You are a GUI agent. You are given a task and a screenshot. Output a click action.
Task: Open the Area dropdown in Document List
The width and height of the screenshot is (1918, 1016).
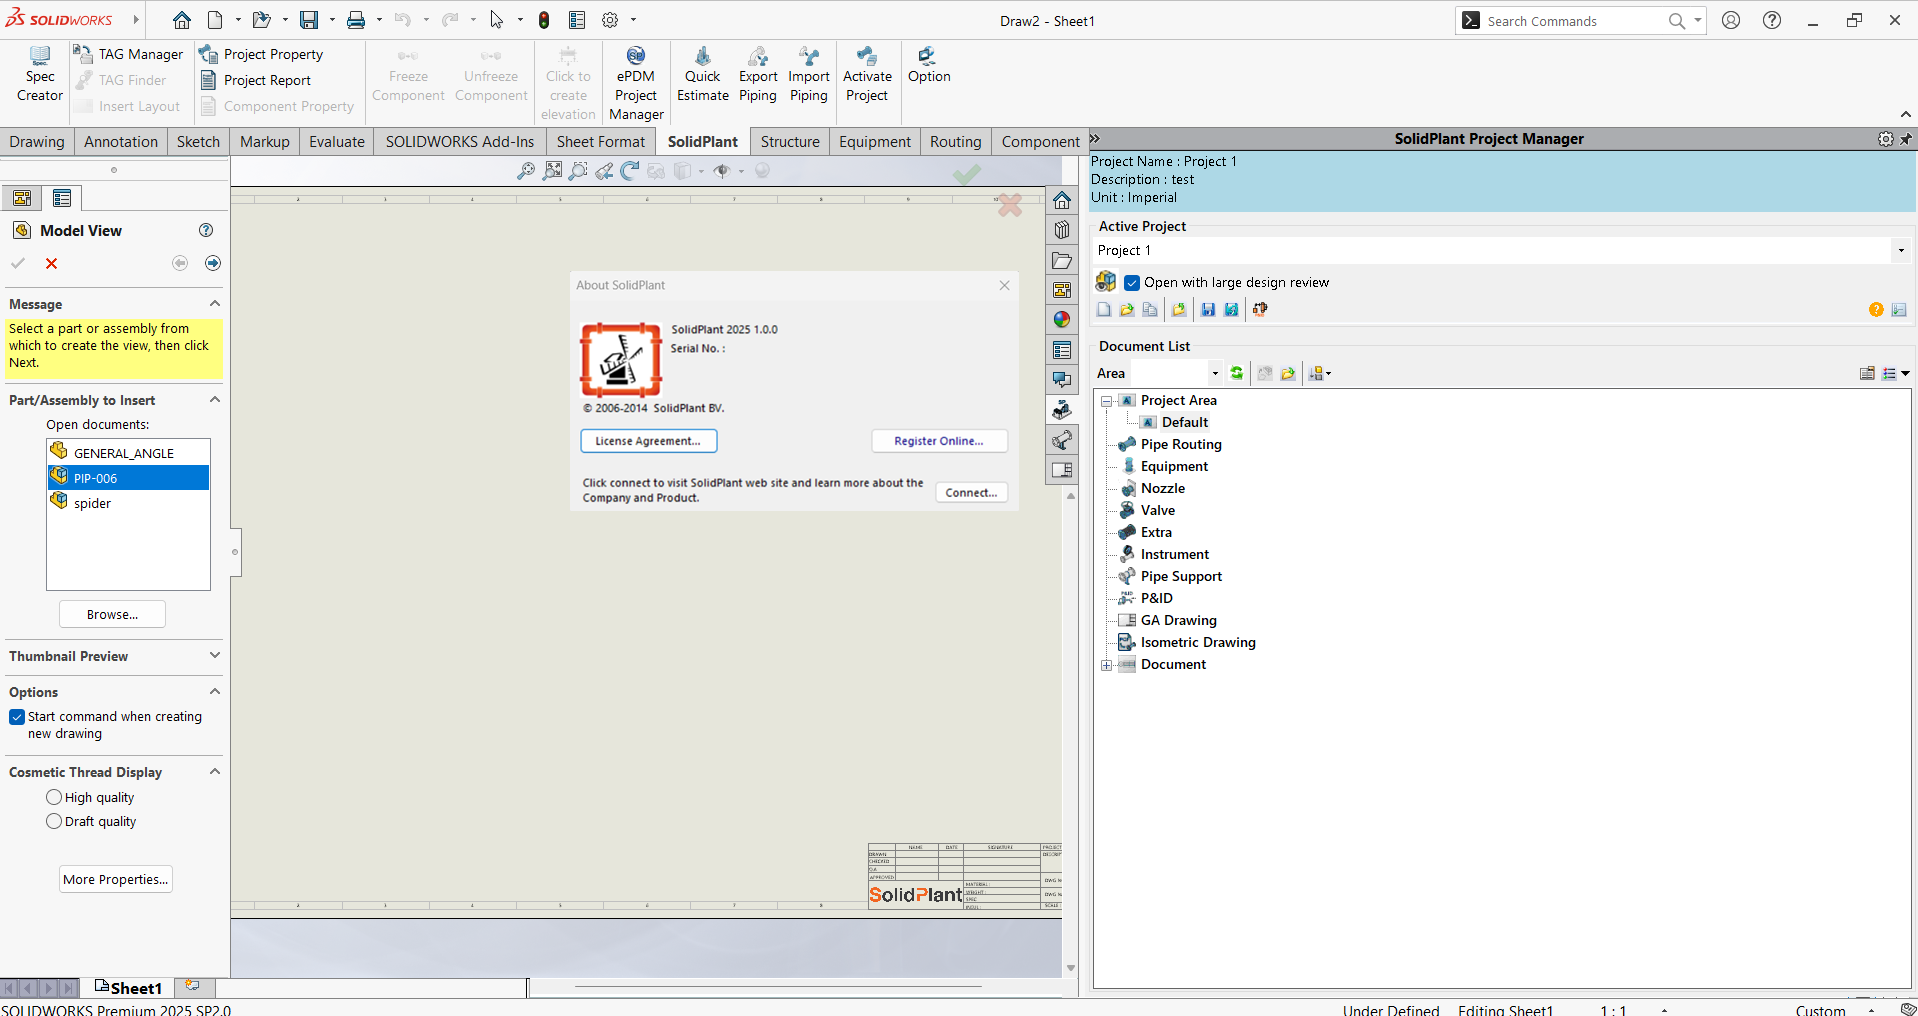(x=1215, y=373)
